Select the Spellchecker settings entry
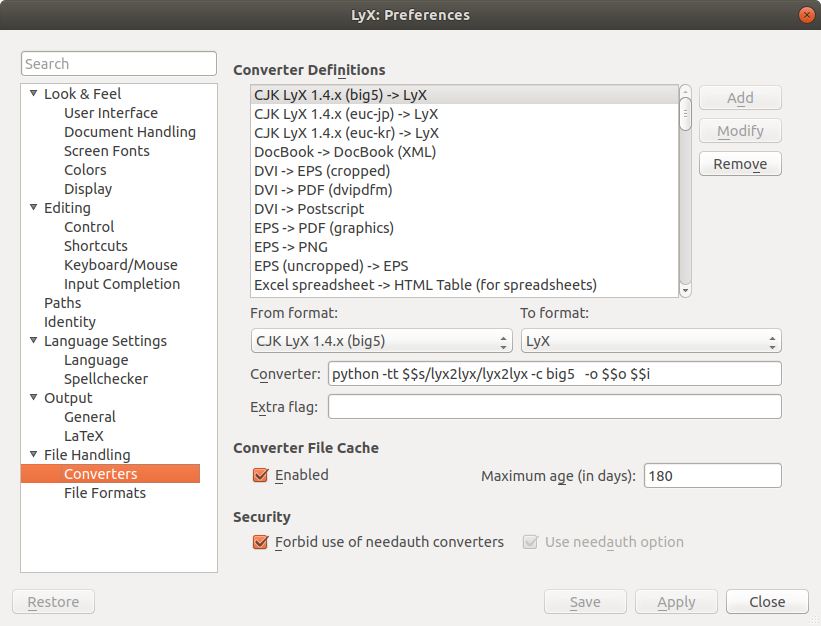Image resolution: width=821 pixels, height=626 pixels. [105, 379]
